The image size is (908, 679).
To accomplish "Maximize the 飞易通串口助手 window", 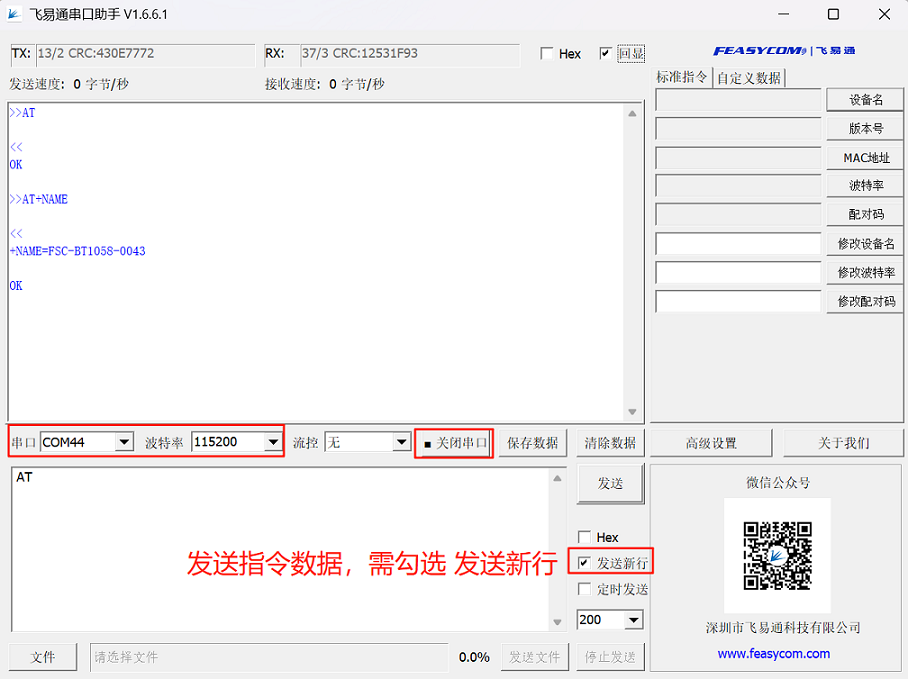I will tap(833, 14).
